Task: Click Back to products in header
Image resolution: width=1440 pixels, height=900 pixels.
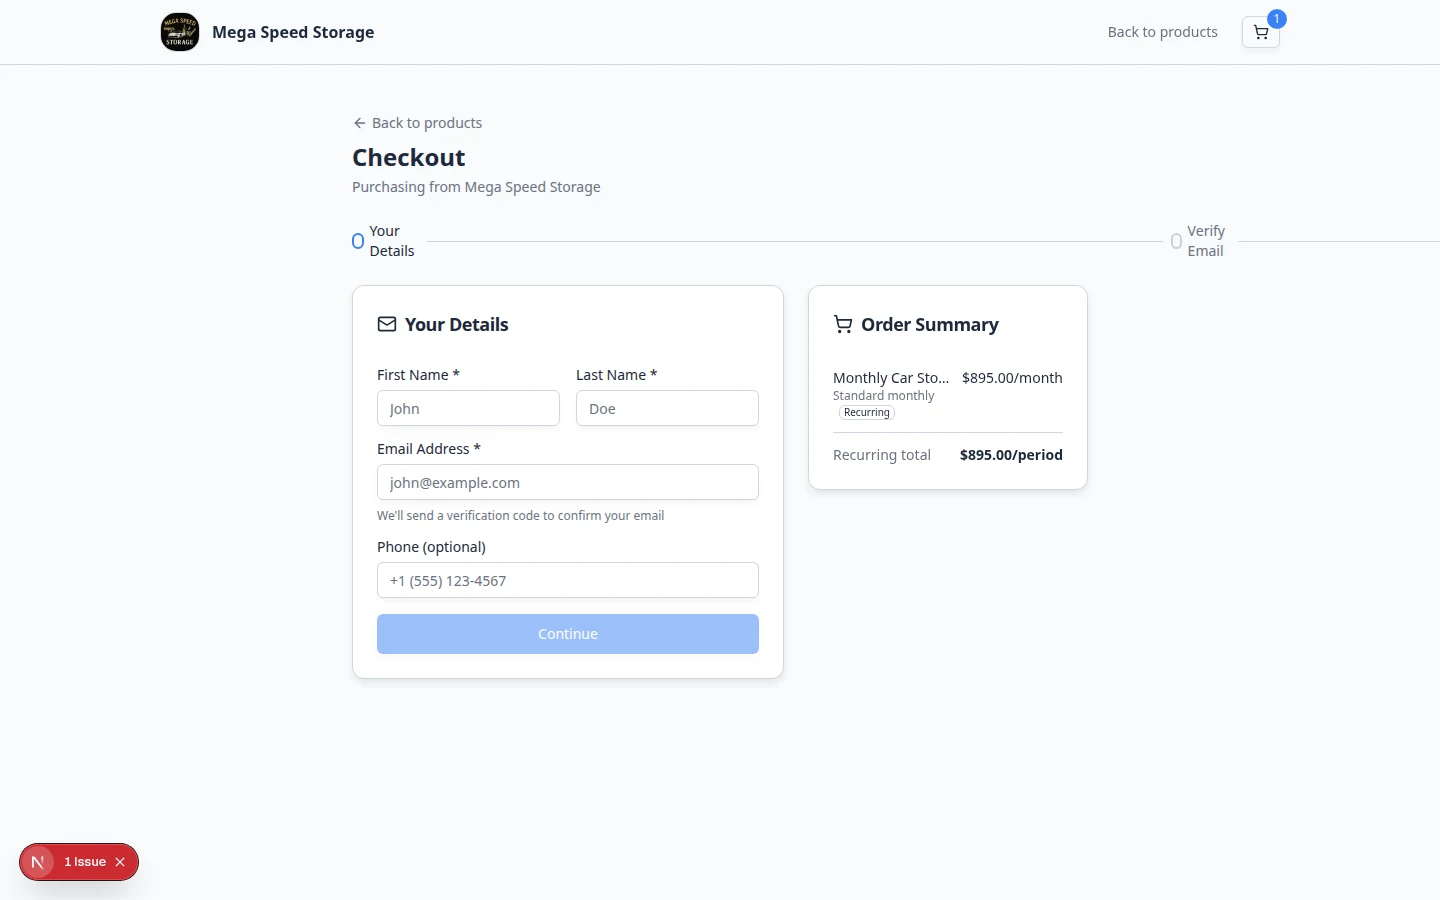Action: [x=1162, y=32]
